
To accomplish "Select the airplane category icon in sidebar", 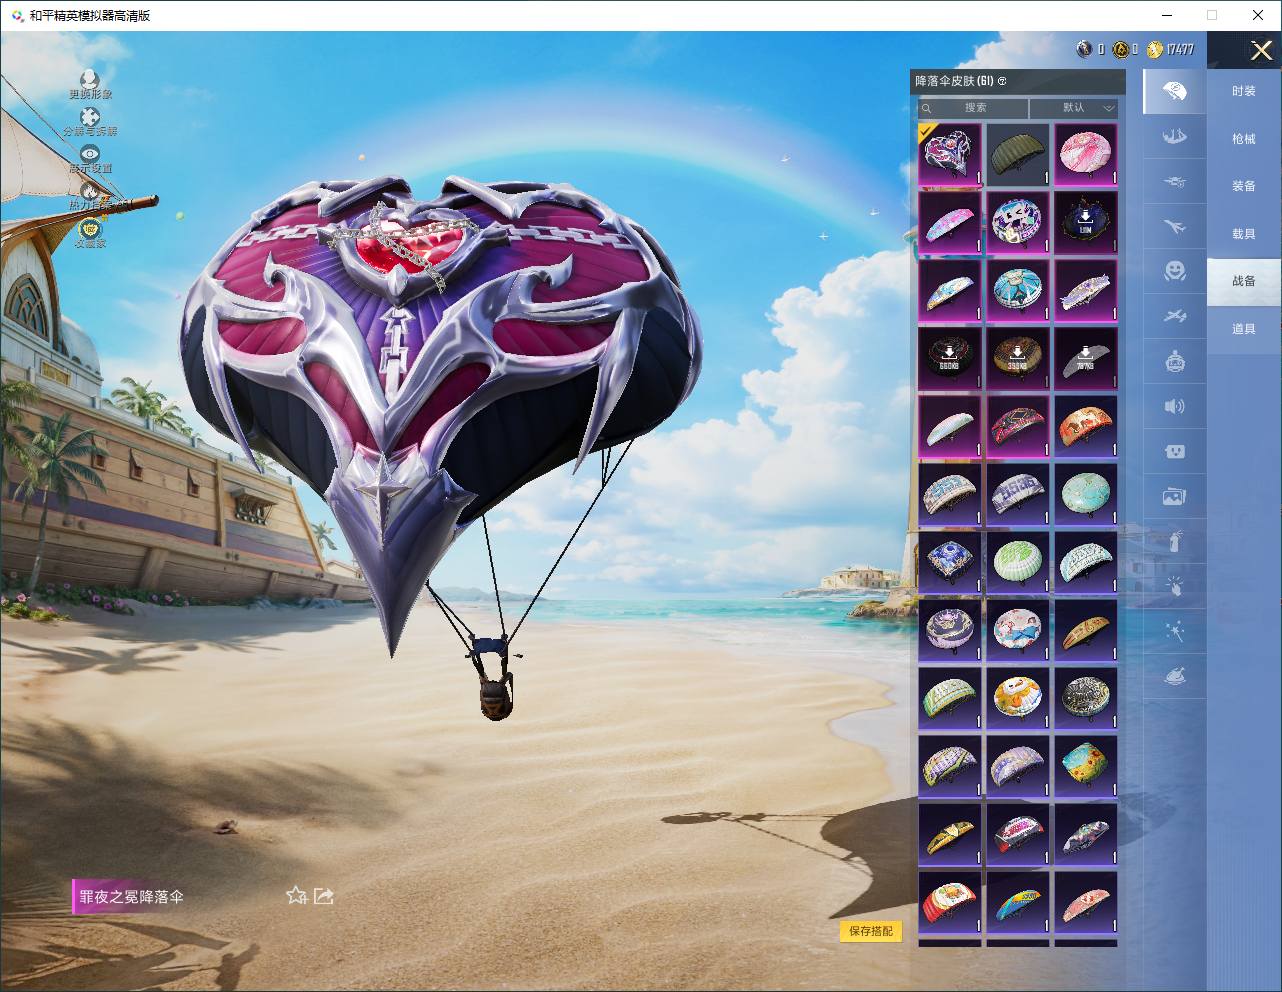I will coord(1175,227).
